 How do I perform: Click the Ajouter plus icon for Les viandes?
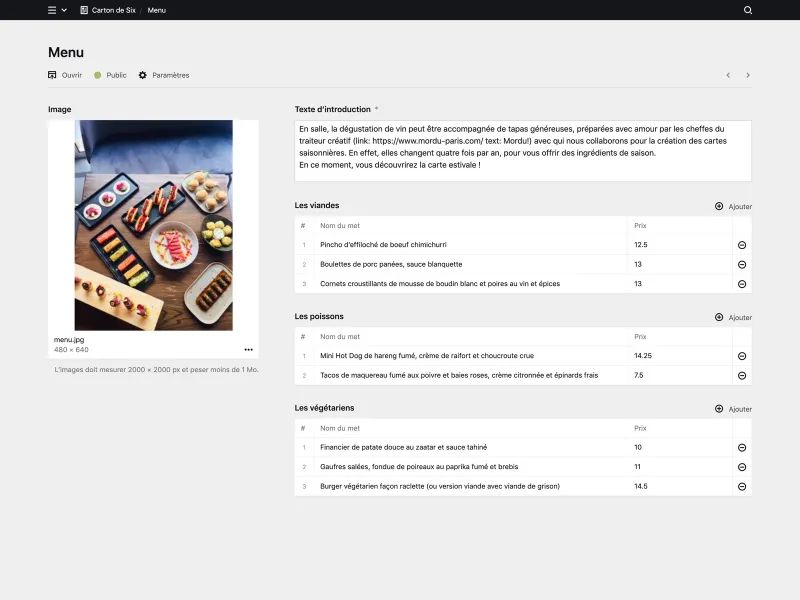(x=718, y=206)
